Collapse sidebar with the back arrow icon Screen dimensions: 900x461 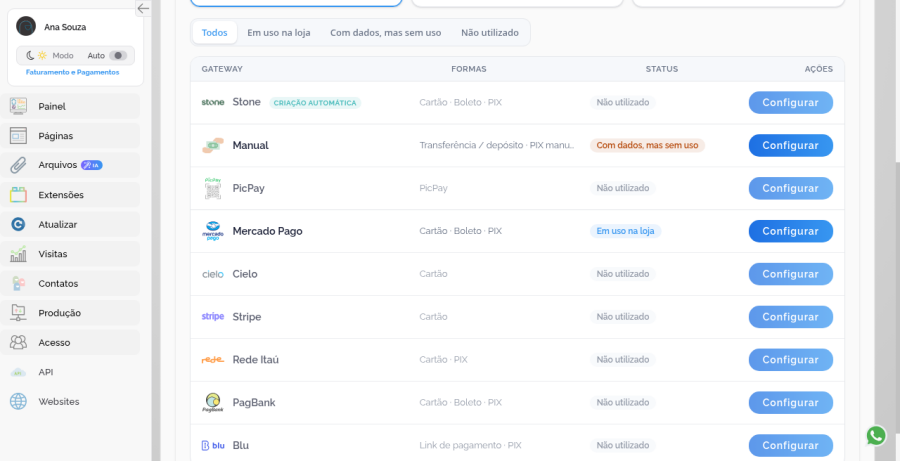pyautogui.click(x=143, y=8)
